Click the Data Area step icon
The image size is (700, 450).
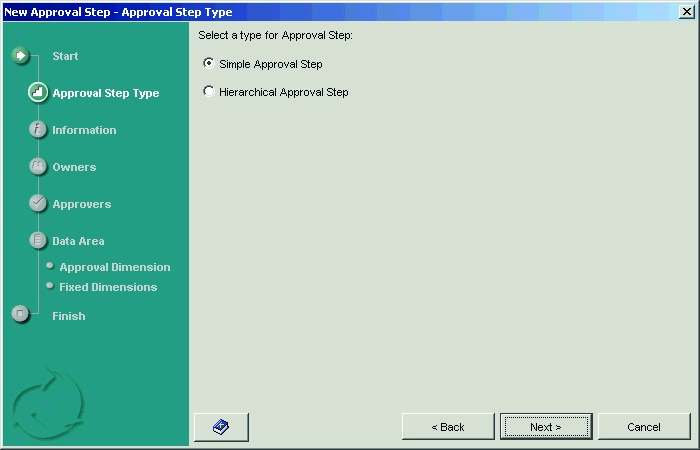pos(38,241)
